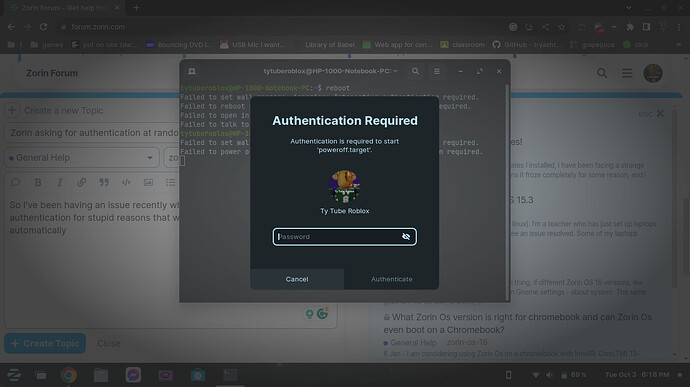Open Zorin Forum hamburger menu
The width and height of the screenshot is (690, 387).
(x=627, y=73)
